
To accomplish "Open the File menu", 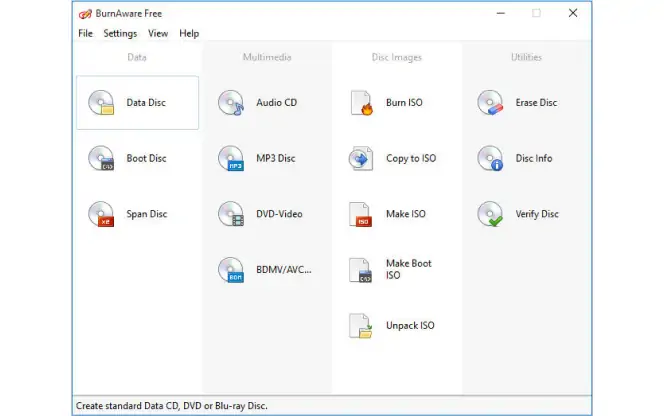I will (x=86, y=33).
